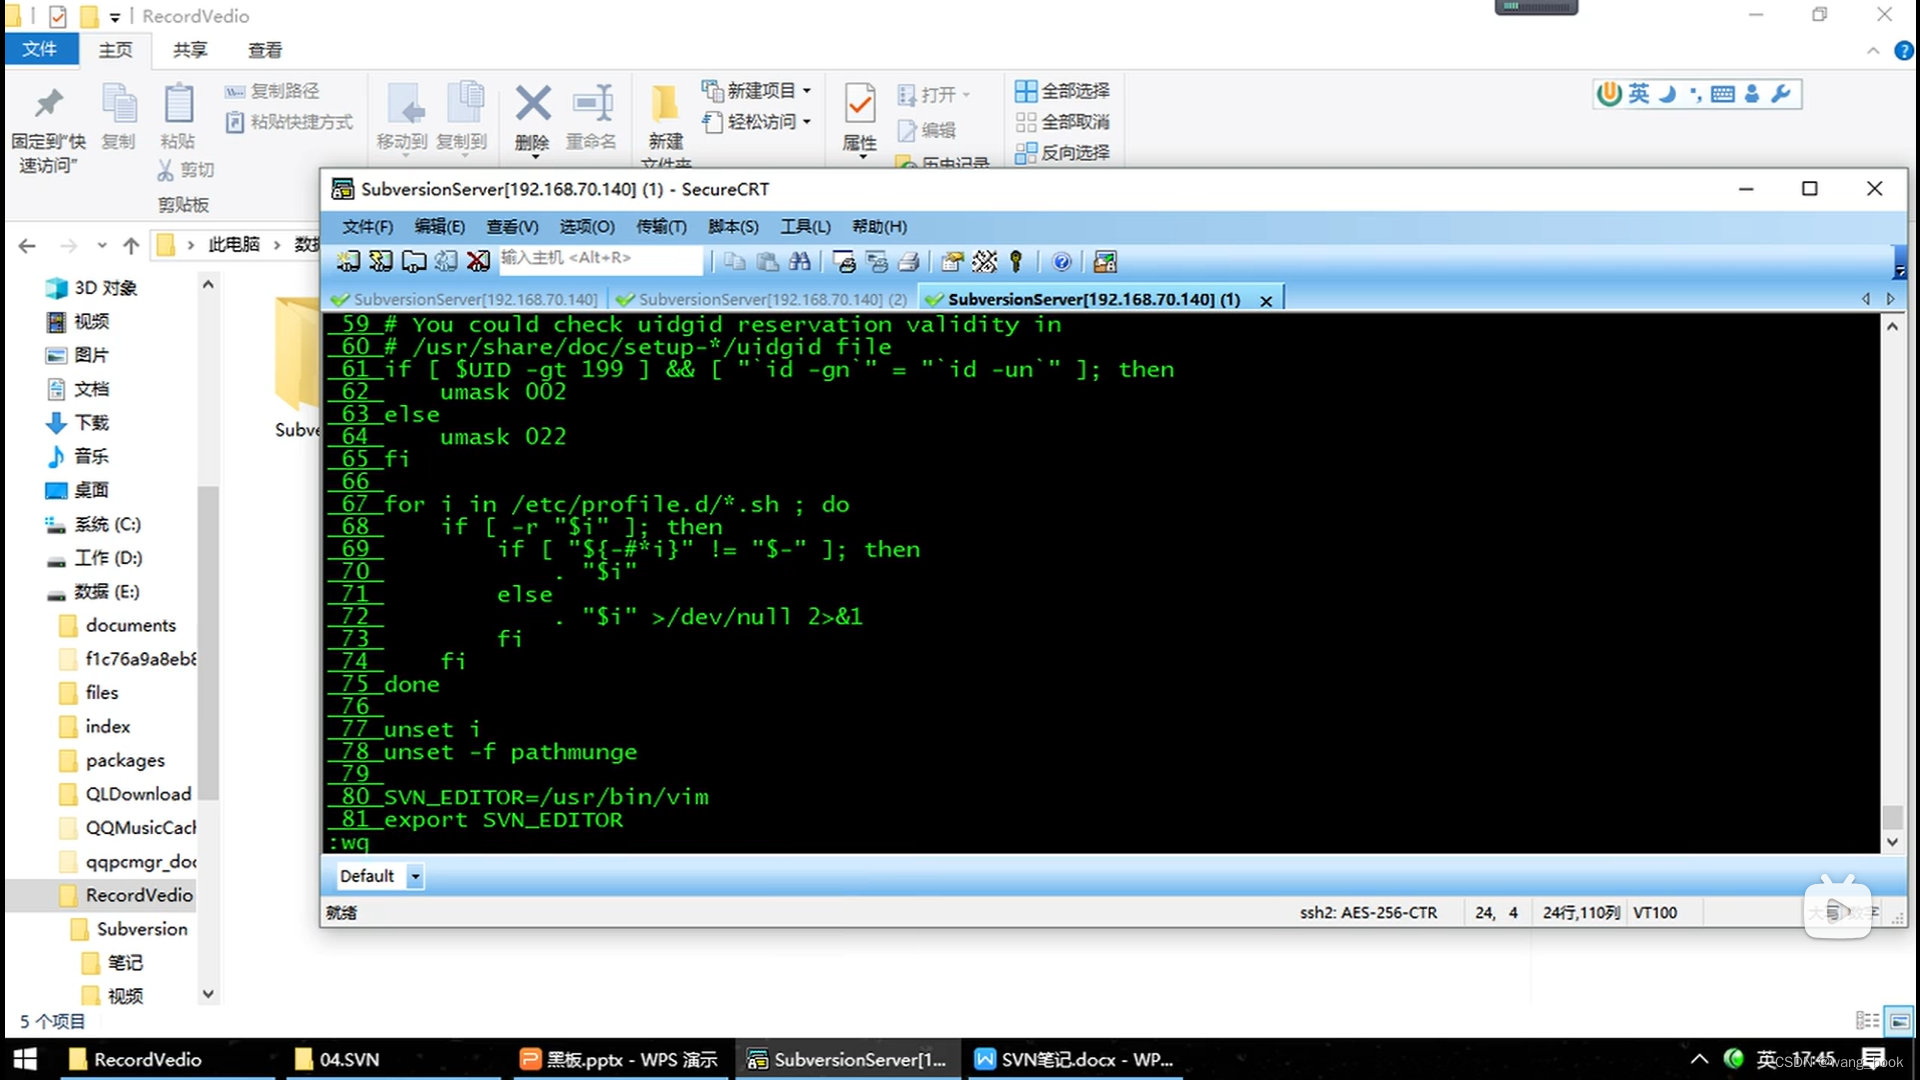Click the 全部取消 button in ribbon
The width and height of the screenshot is (1920, 1080).
pyautogui.click(x=1062, y=122)
